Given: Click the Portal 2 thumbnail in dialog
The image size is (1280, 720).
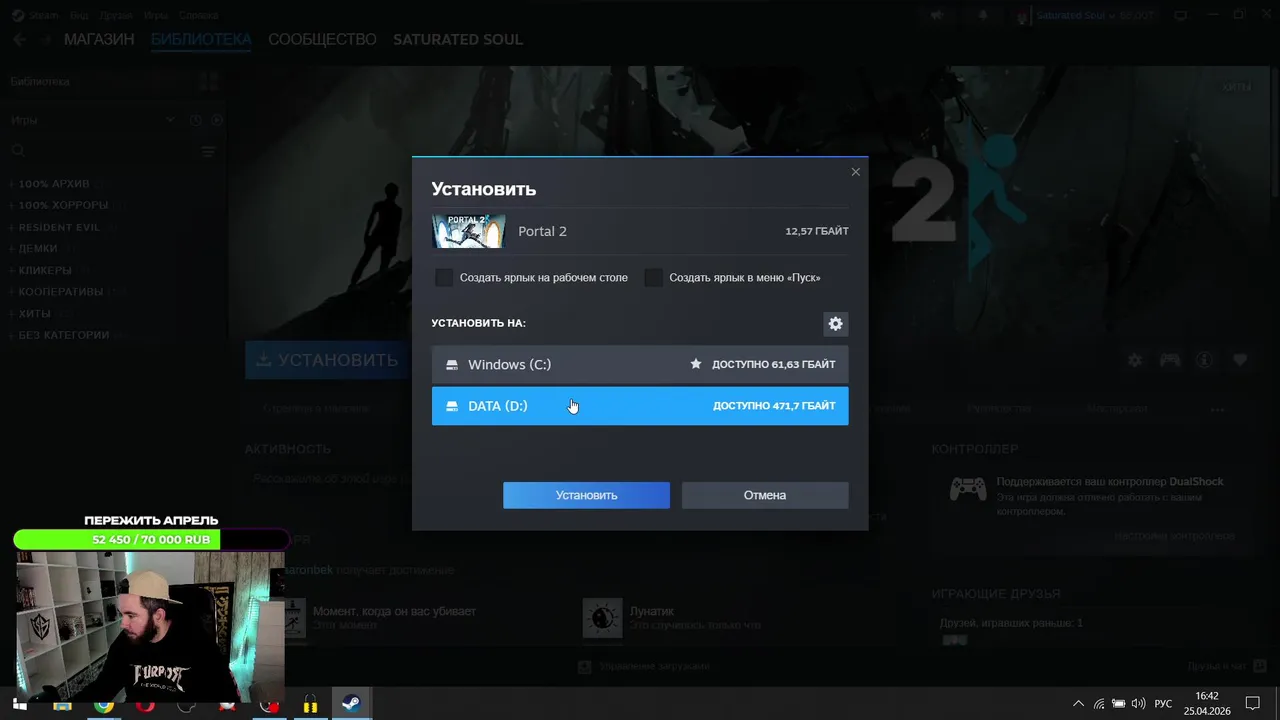Looking at the screenshot, I should (x=468, y=231).
